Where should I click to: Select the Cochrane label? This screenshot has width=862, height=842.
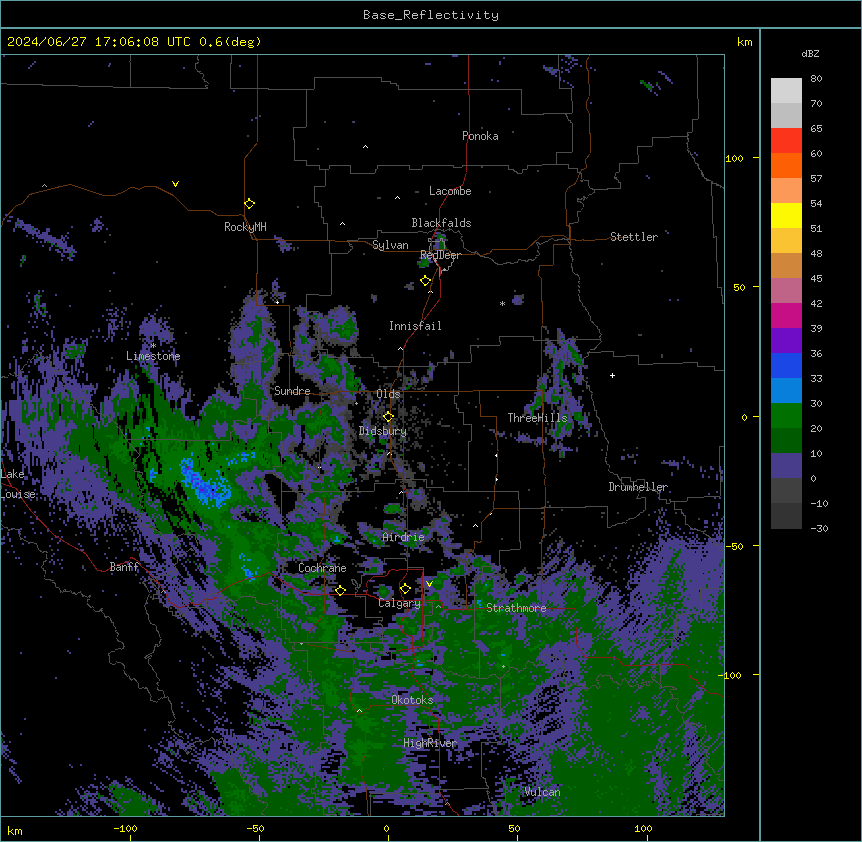click(x=322, y=568)
